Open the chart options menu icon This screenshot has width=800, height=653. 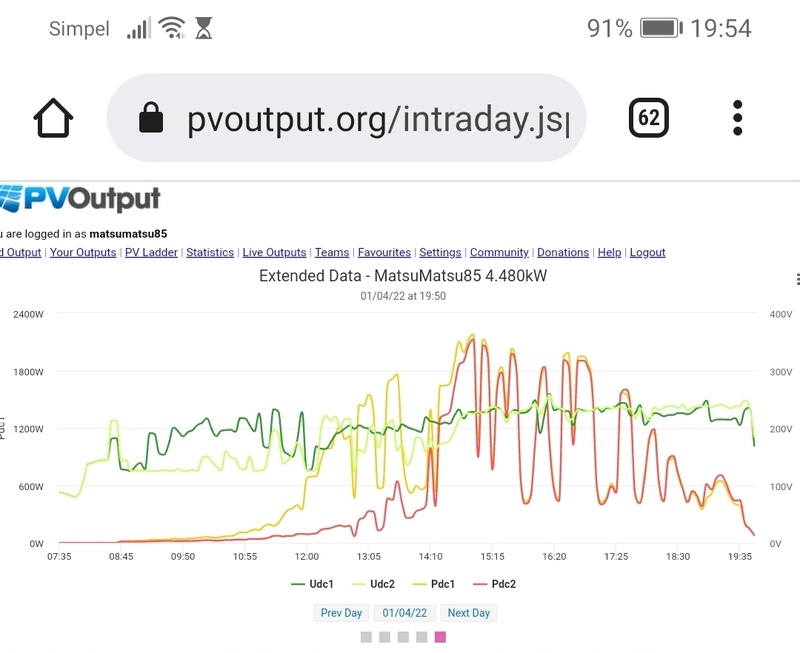coord(796,279)
